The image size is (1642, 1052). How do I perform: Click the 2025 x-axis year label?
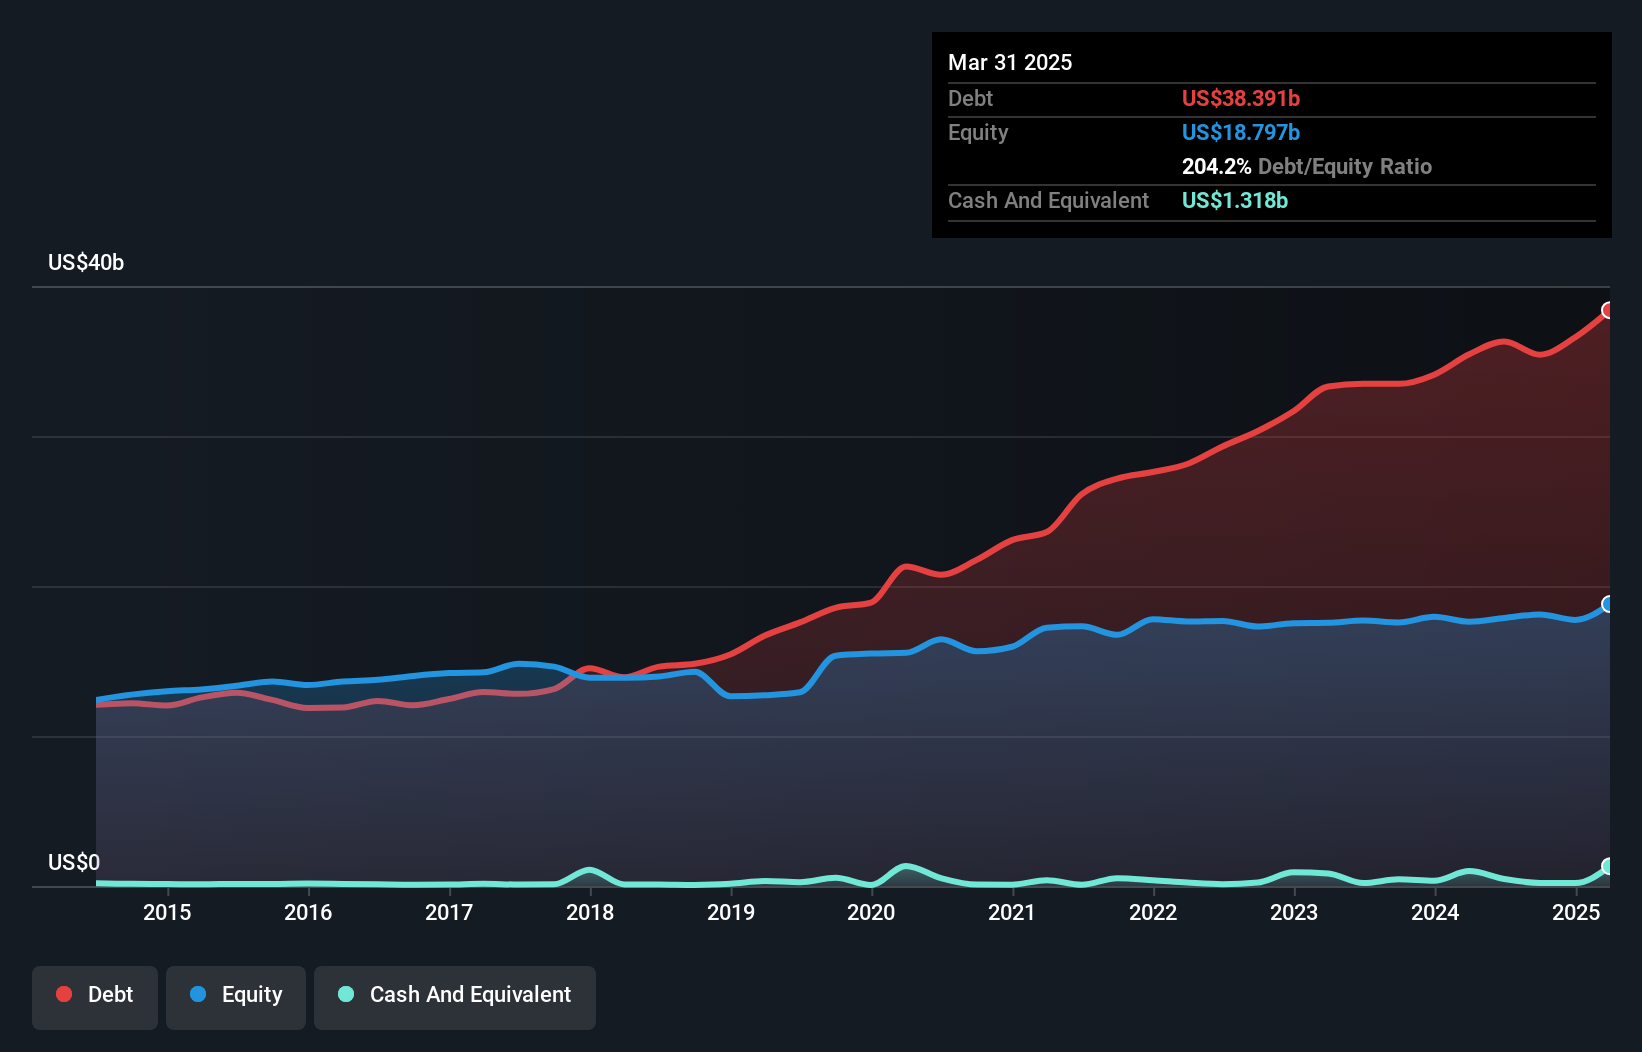[1576, 912]
